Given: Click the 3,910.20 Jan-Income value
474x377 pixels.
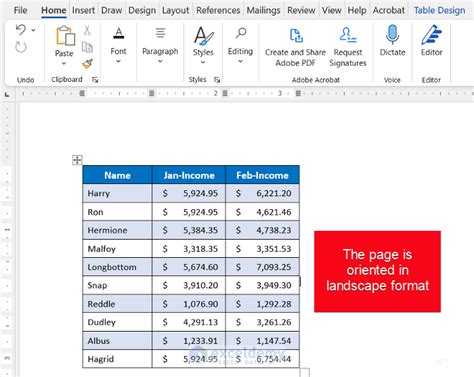Looking at the screenshot, I should pos(200,285).
